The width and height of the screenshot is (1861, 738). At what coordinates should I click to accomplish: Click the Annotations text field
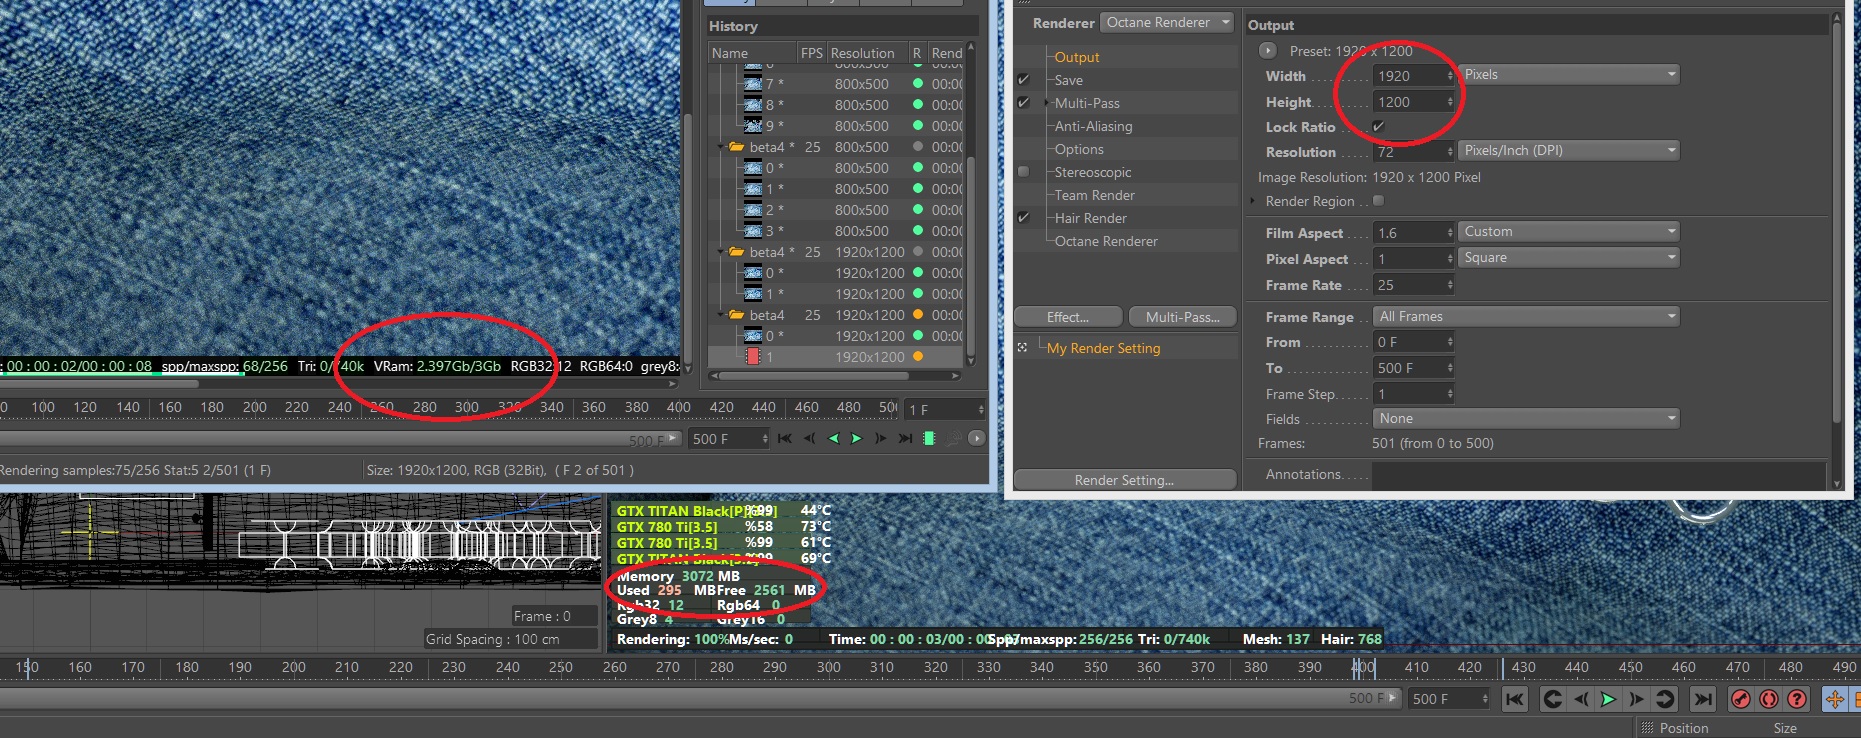pos(1600,475)
